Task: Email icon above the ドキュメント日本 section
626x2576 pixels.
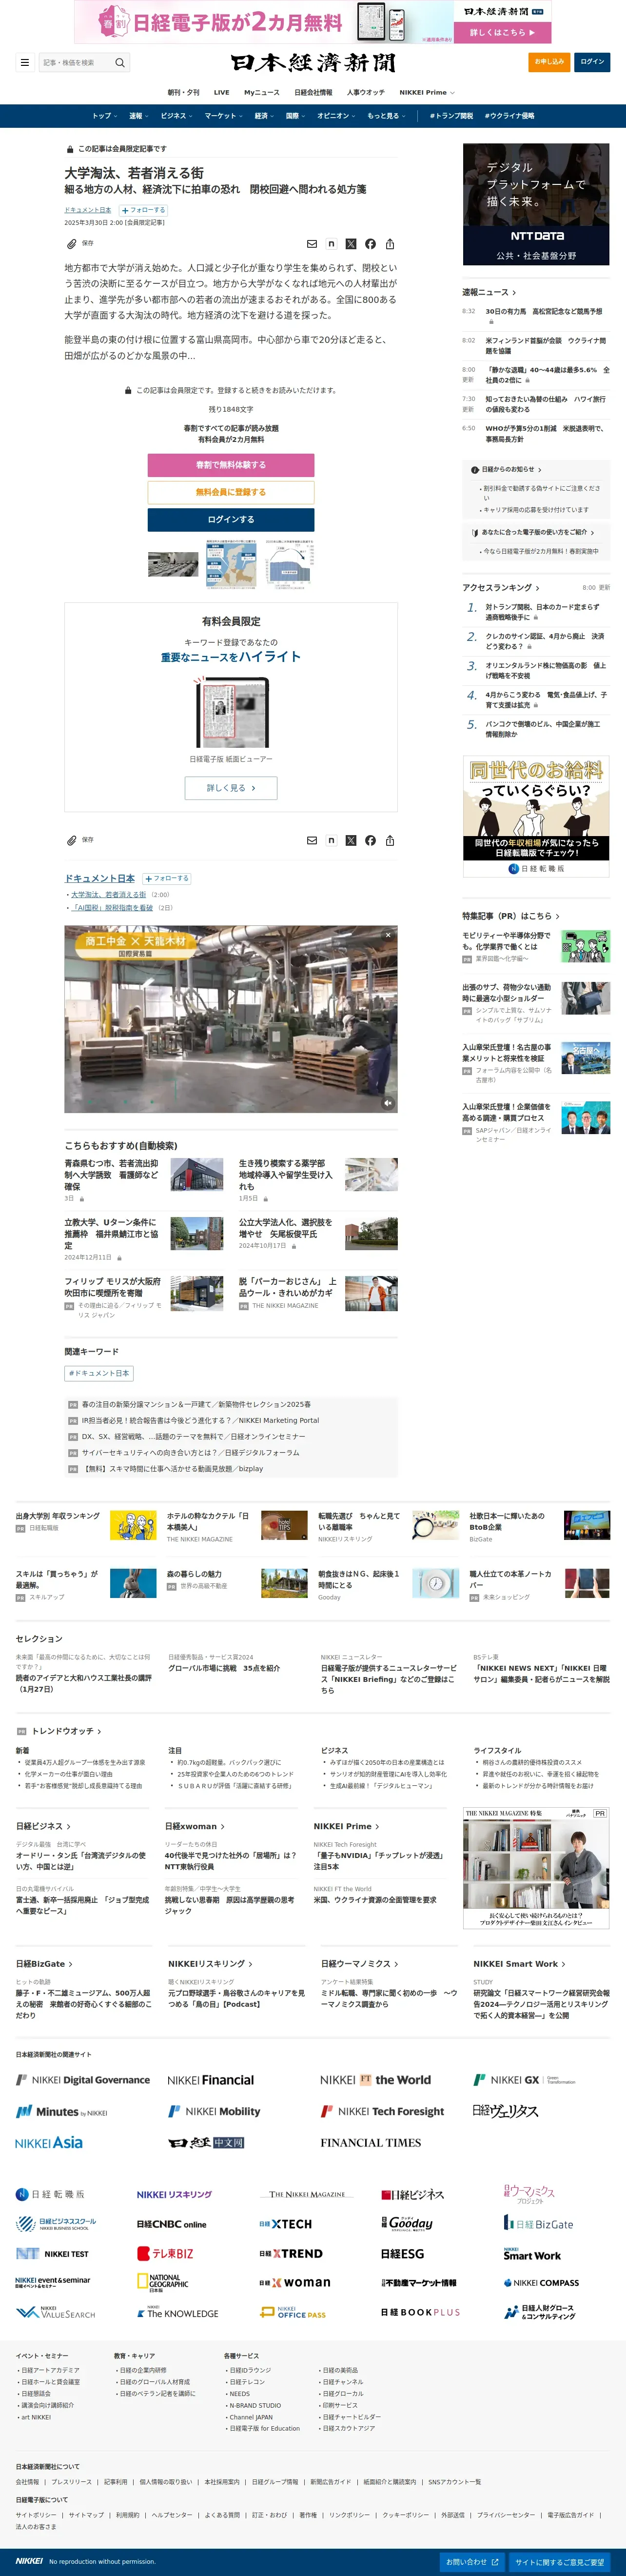Action: tap(312, 840)
